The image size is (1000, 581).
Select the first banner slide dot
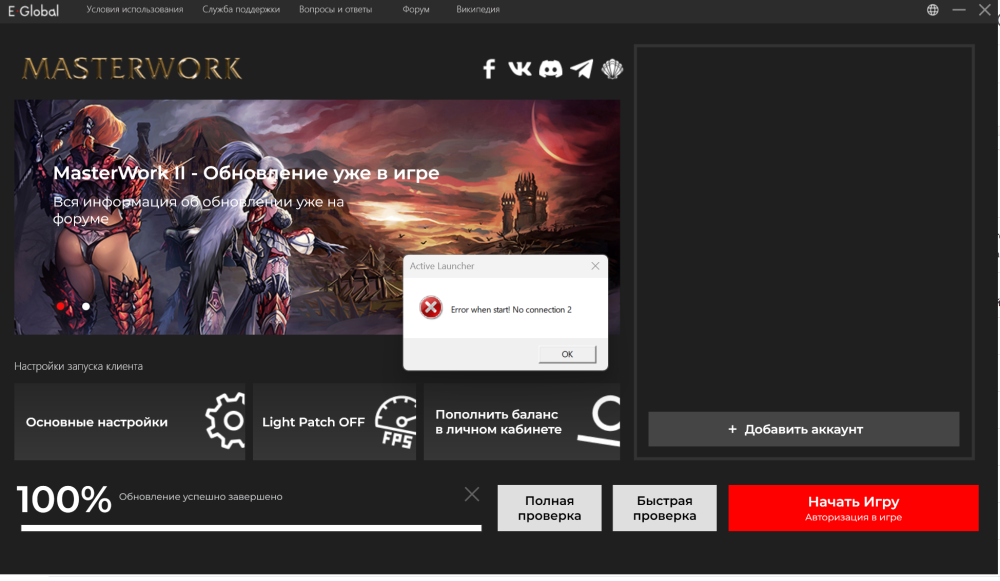(x=61, y=306)
